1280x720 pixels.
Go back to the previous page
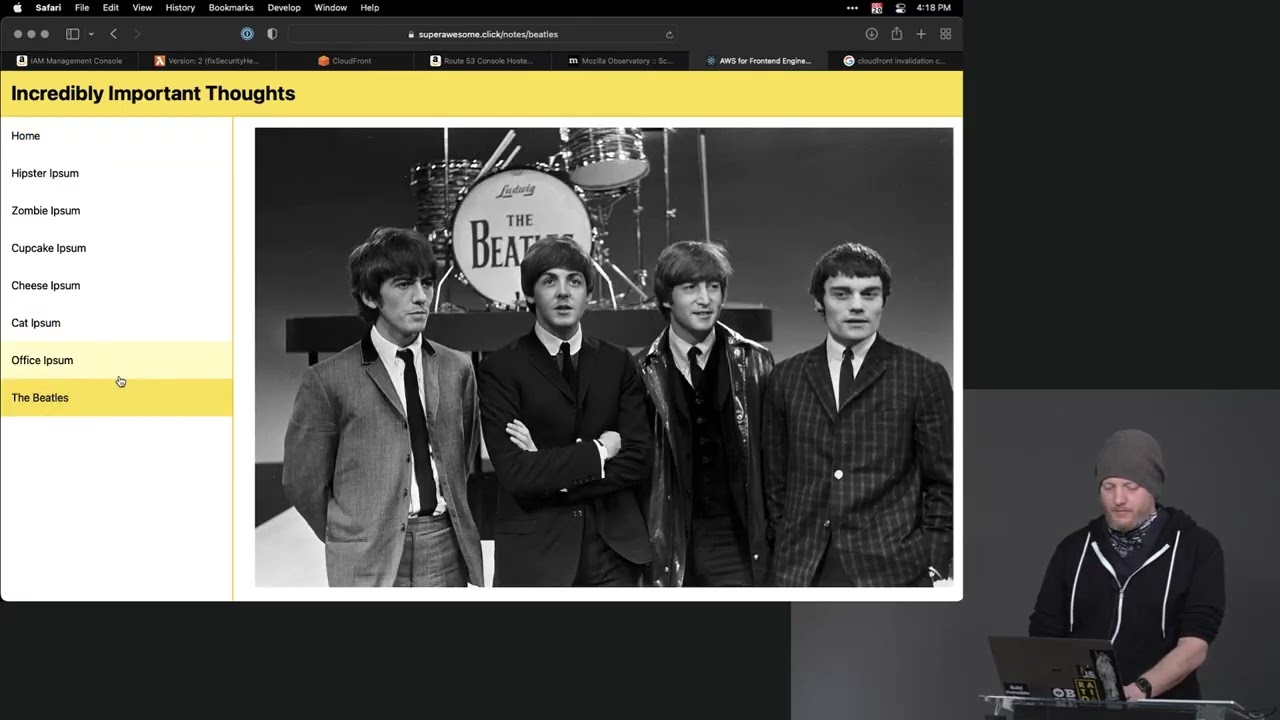[x=114, y=34]
